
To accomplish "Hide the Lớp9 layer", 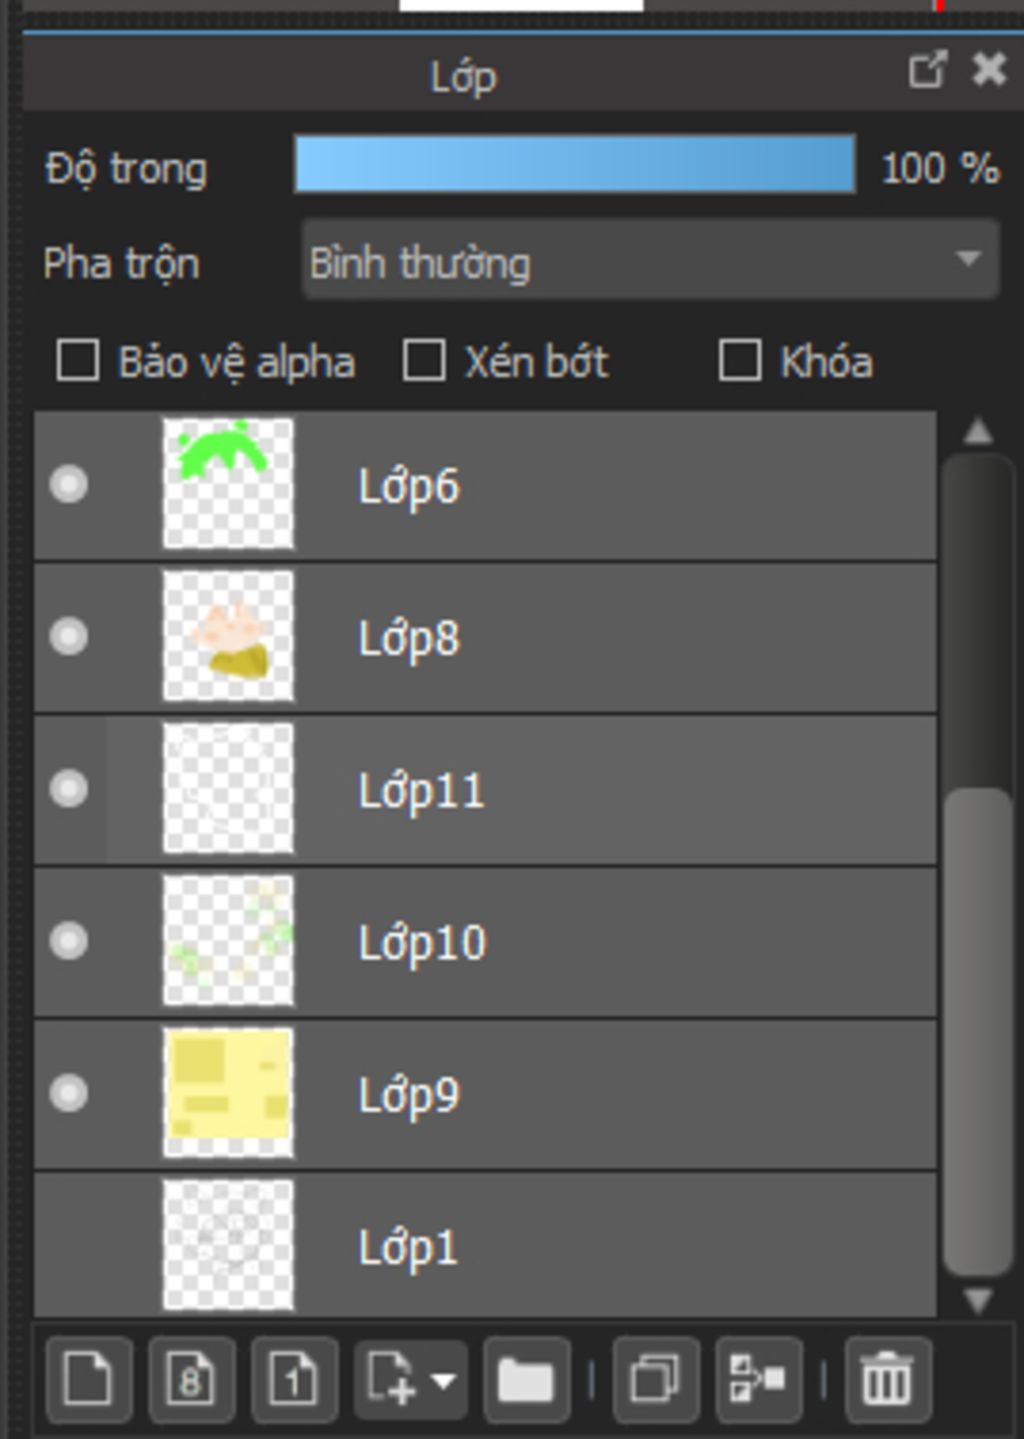I will coord(69,1093).
